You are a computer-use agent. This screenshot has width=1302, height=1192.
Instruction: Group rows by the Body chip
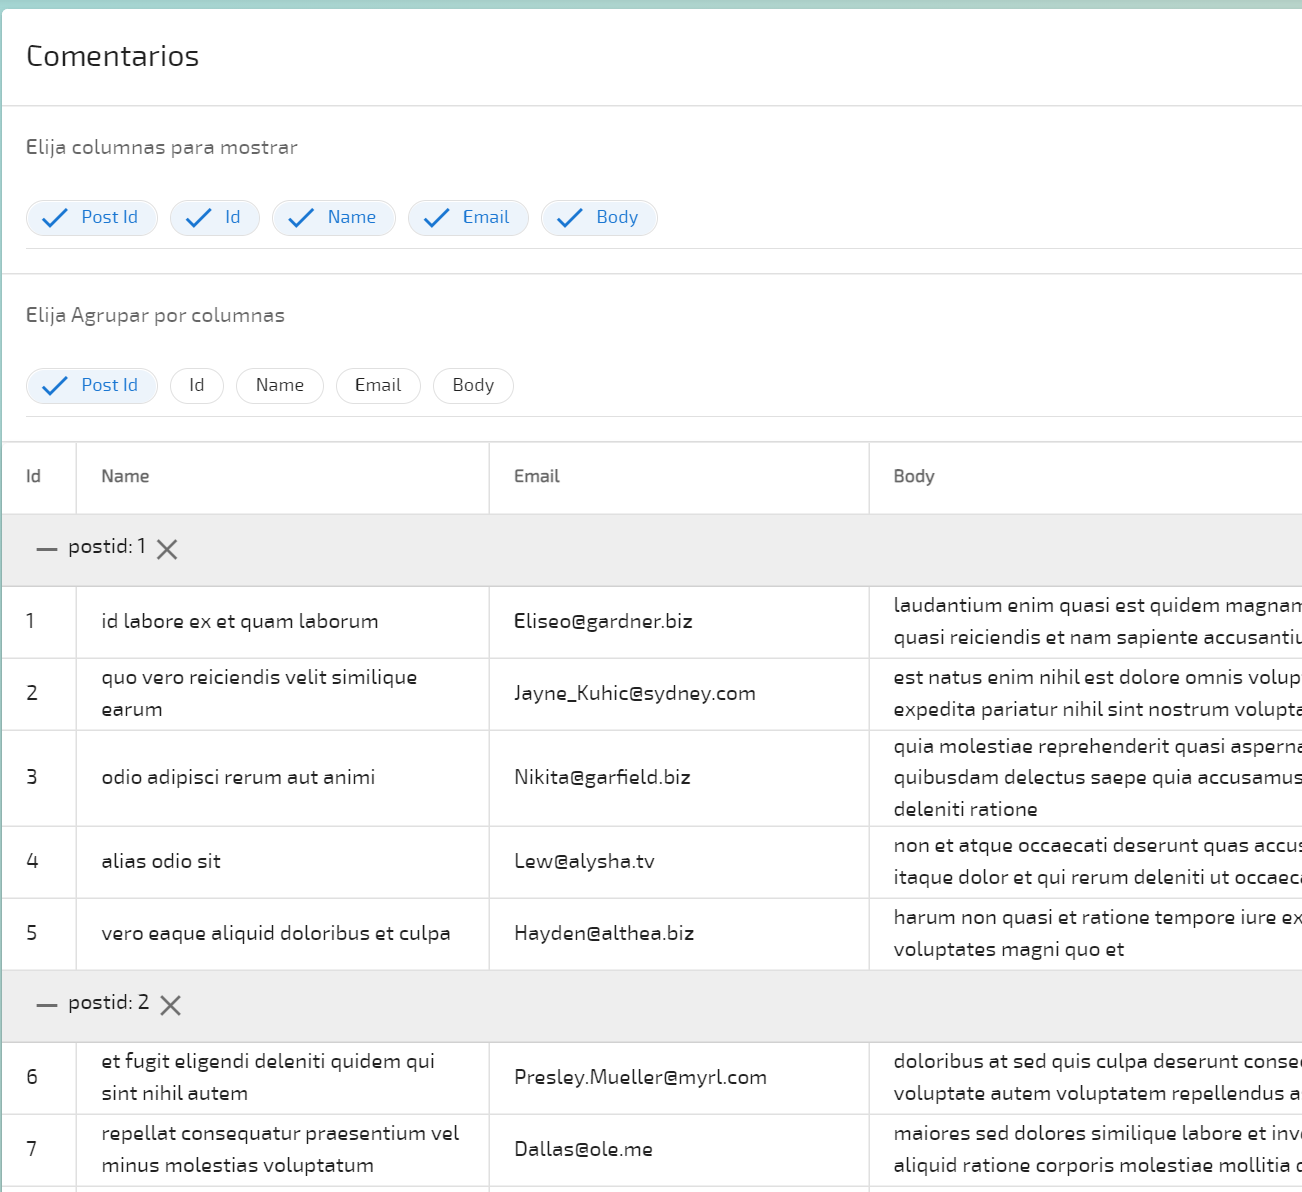tap(473, 386)
